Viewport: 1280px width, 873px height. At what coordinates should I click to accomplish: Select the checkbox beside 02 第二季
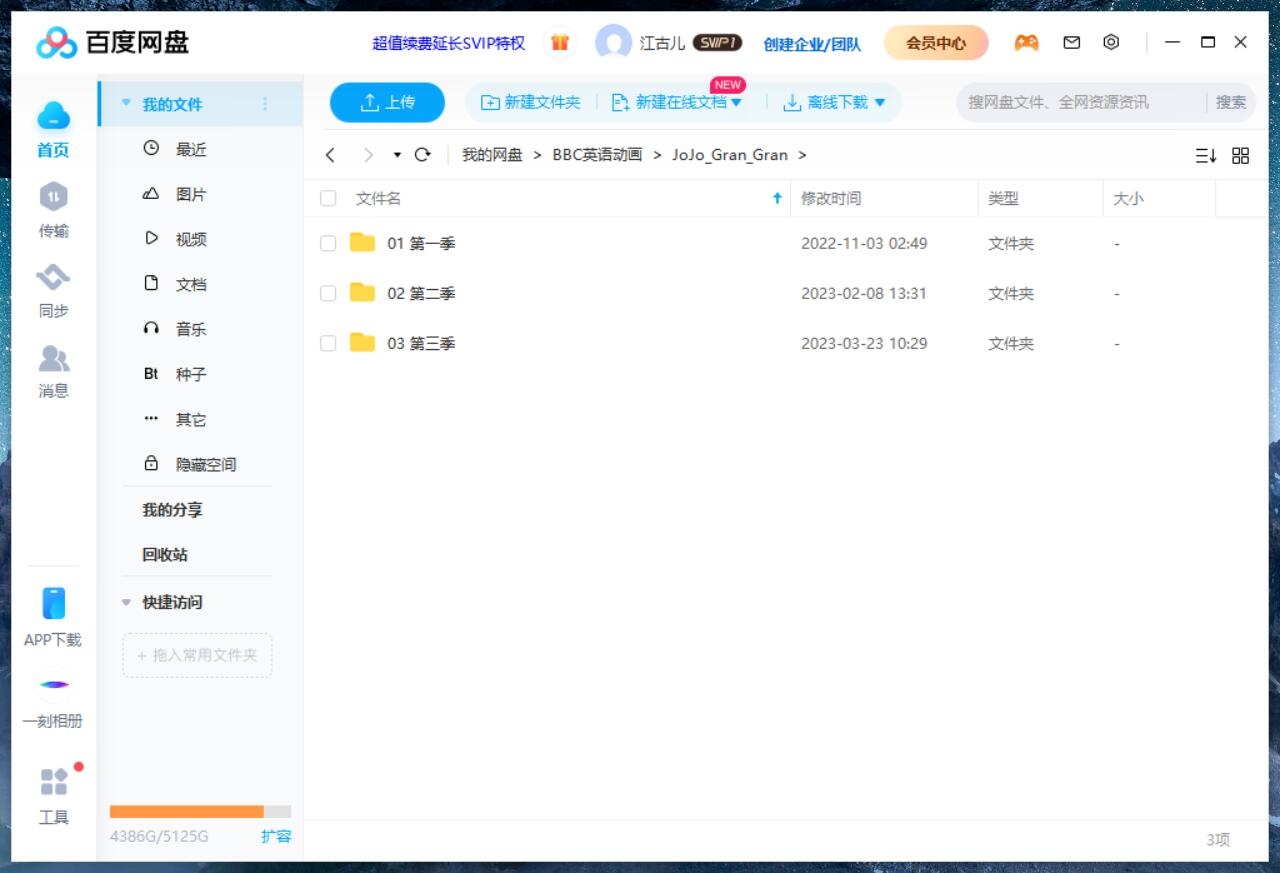pyautogui.click(x=328, y=293)
